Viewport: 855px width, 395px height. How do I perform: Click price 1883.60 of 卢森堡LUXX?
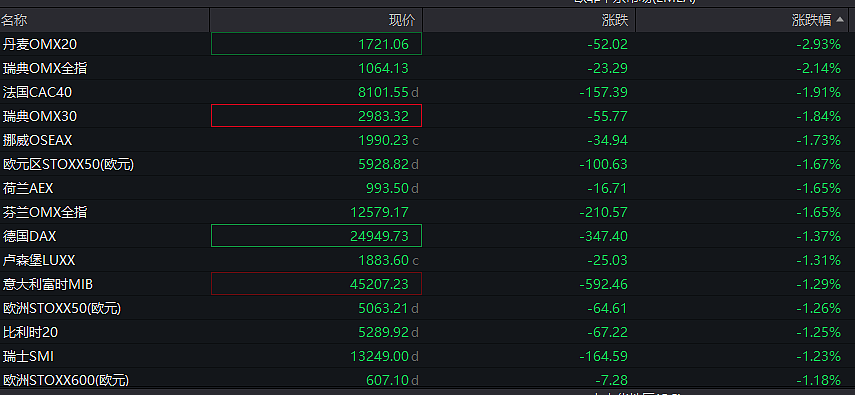[x=383, y=260]
